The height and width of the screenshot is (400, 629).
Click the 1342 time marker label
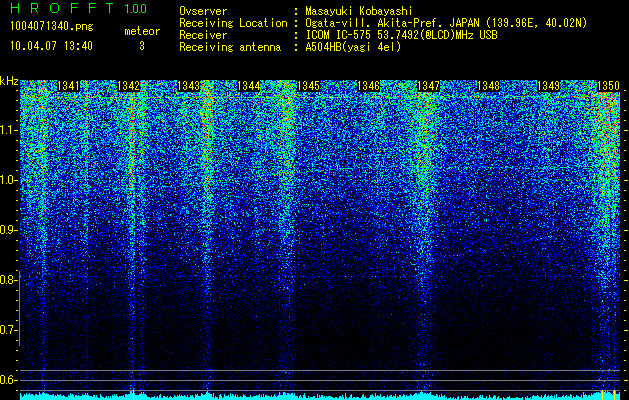[128, 86]
